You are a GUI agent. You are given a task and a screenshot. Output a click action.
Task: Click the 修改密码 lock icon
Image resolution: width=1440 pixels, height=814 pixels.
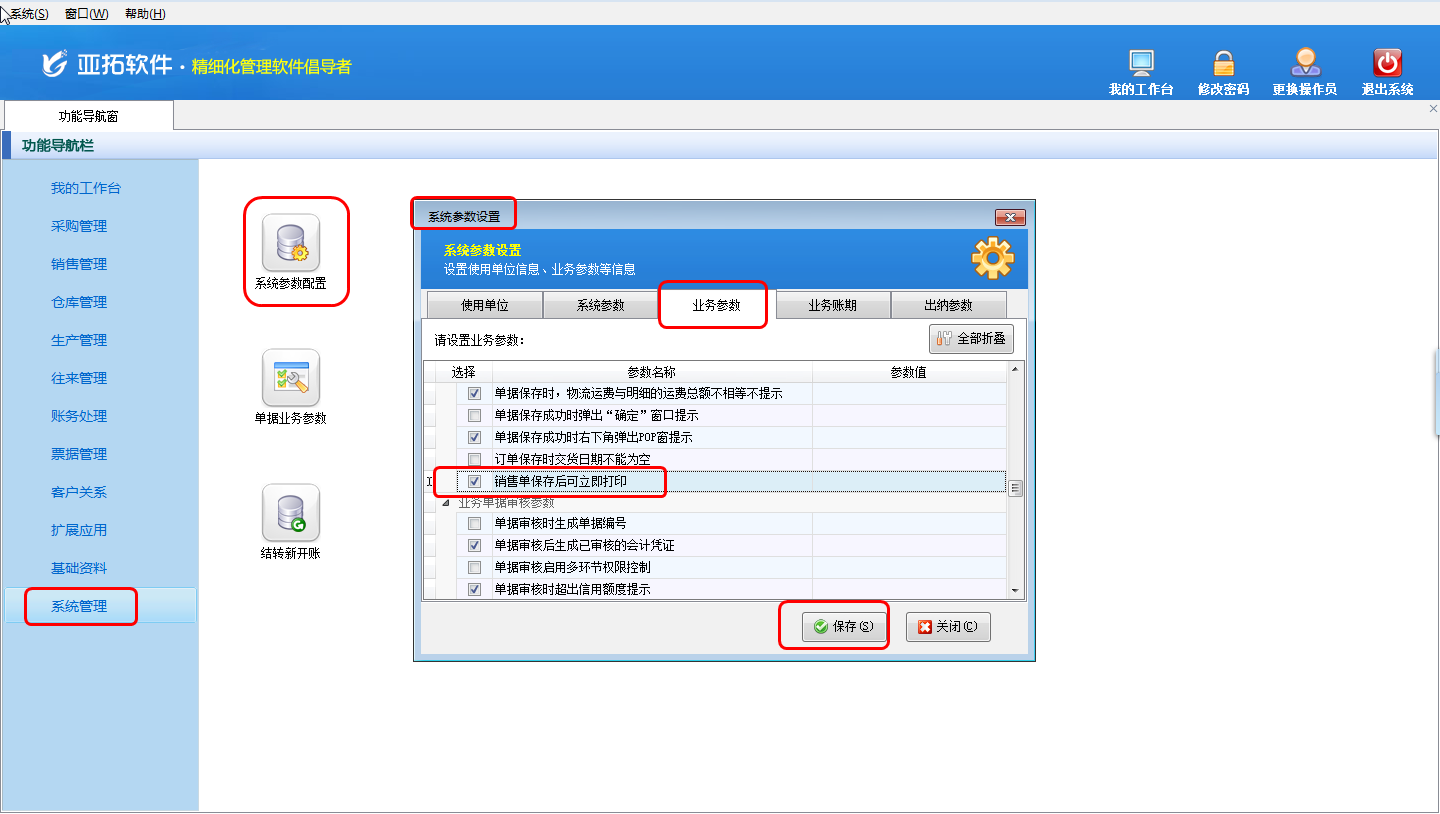1223,65
